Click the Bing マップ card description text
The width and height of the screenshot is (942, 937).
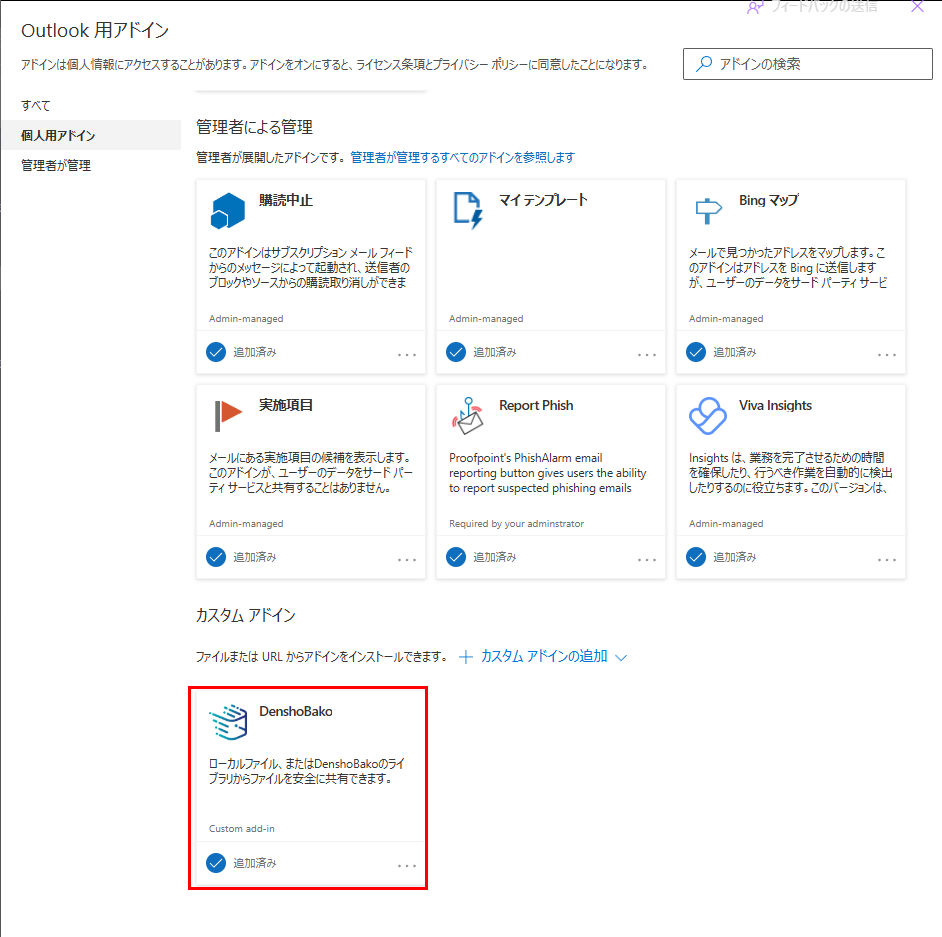point(788,267)
